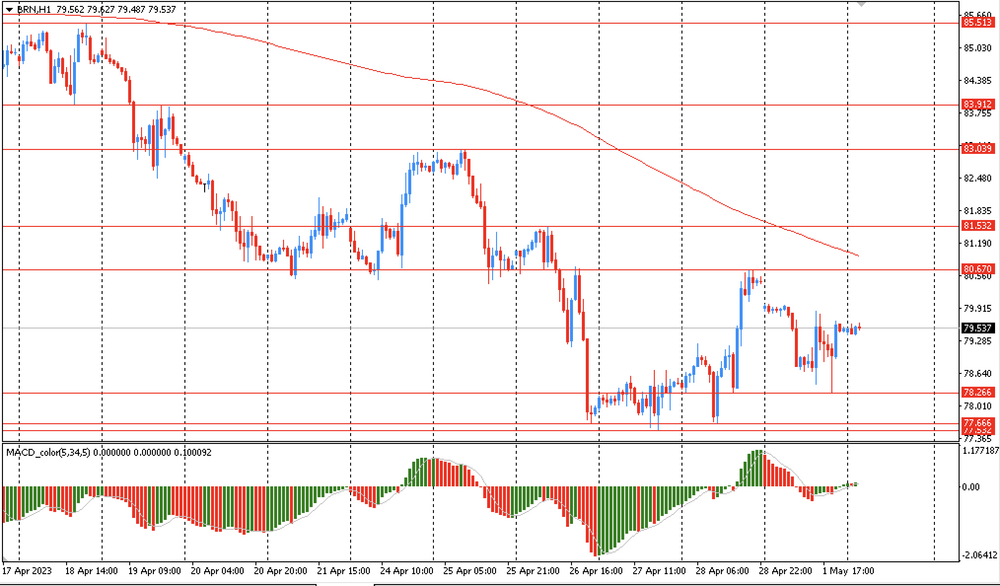This screenshot has height=586, width=1000.
Task: Click the gray chart shift triangle marker
Action: [x=860, y=5]
